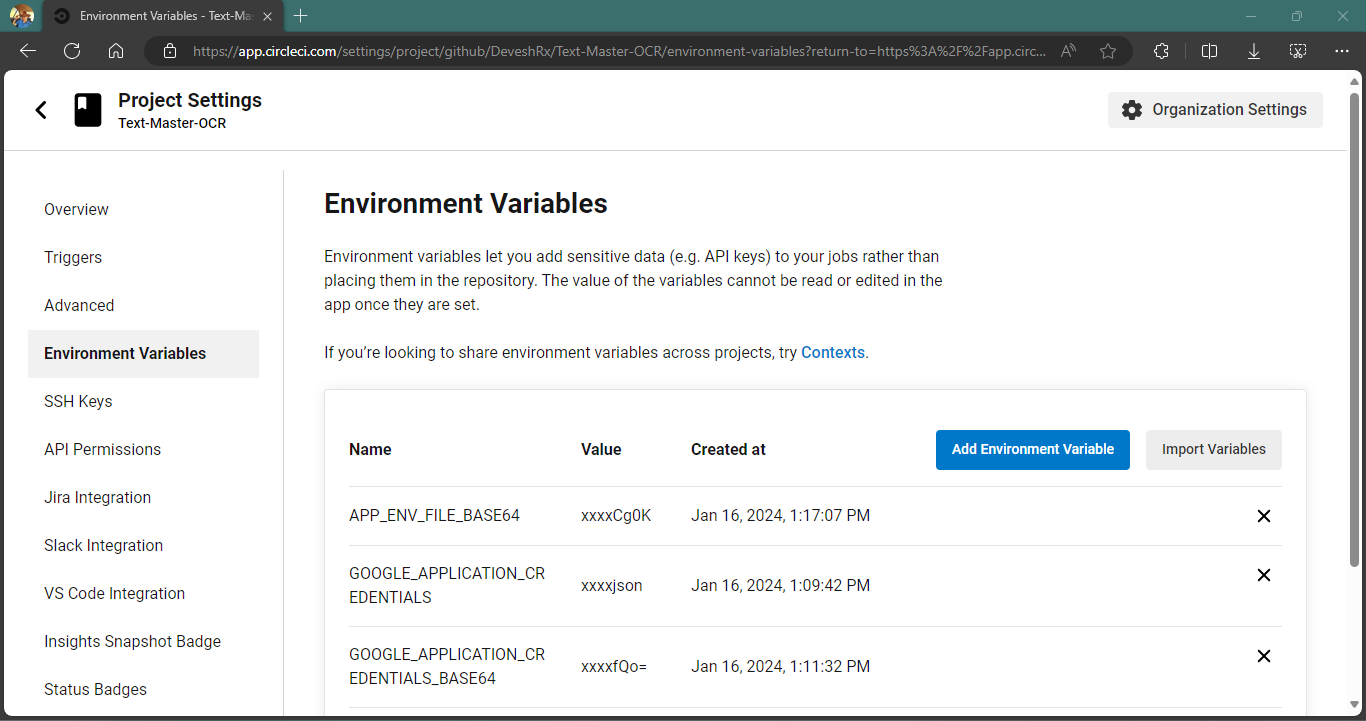Open Advanced in settings sidebar
This screenshot has height=721, width=1366.
(143, 306)
